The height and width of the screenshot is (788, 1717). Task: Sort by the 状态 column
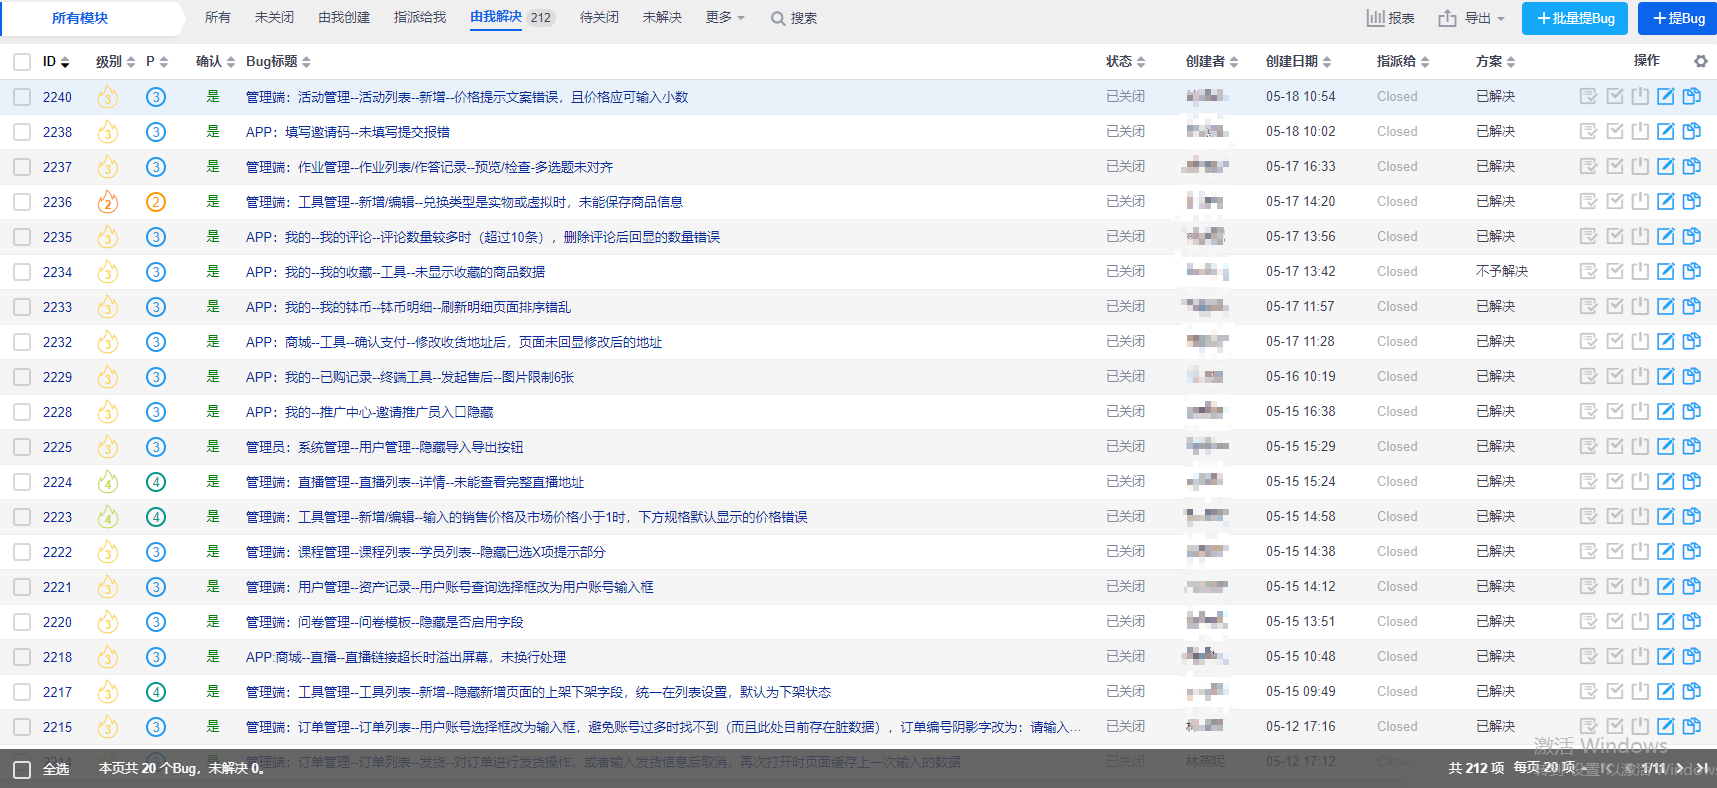pos(1125,62)
